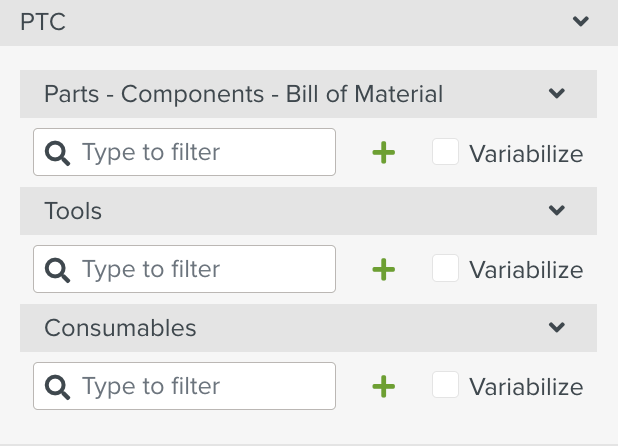Click the magnifier icon in the Consumables filter
Viewport: 618px width, 446px height.
[58, 386]
